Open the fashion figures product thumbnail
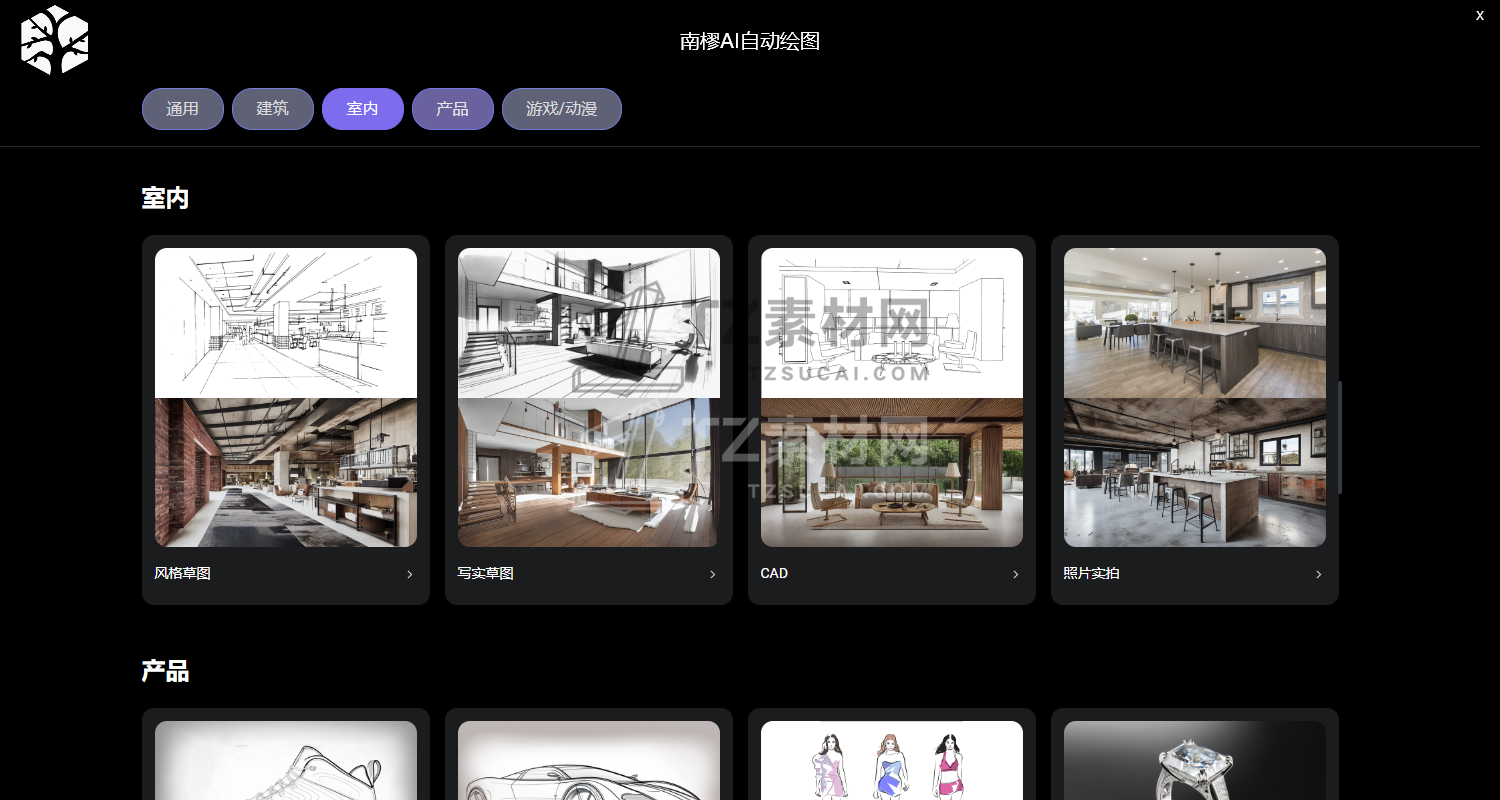Viewport: 1500px width, 800px height. click(x=892, y=761)
